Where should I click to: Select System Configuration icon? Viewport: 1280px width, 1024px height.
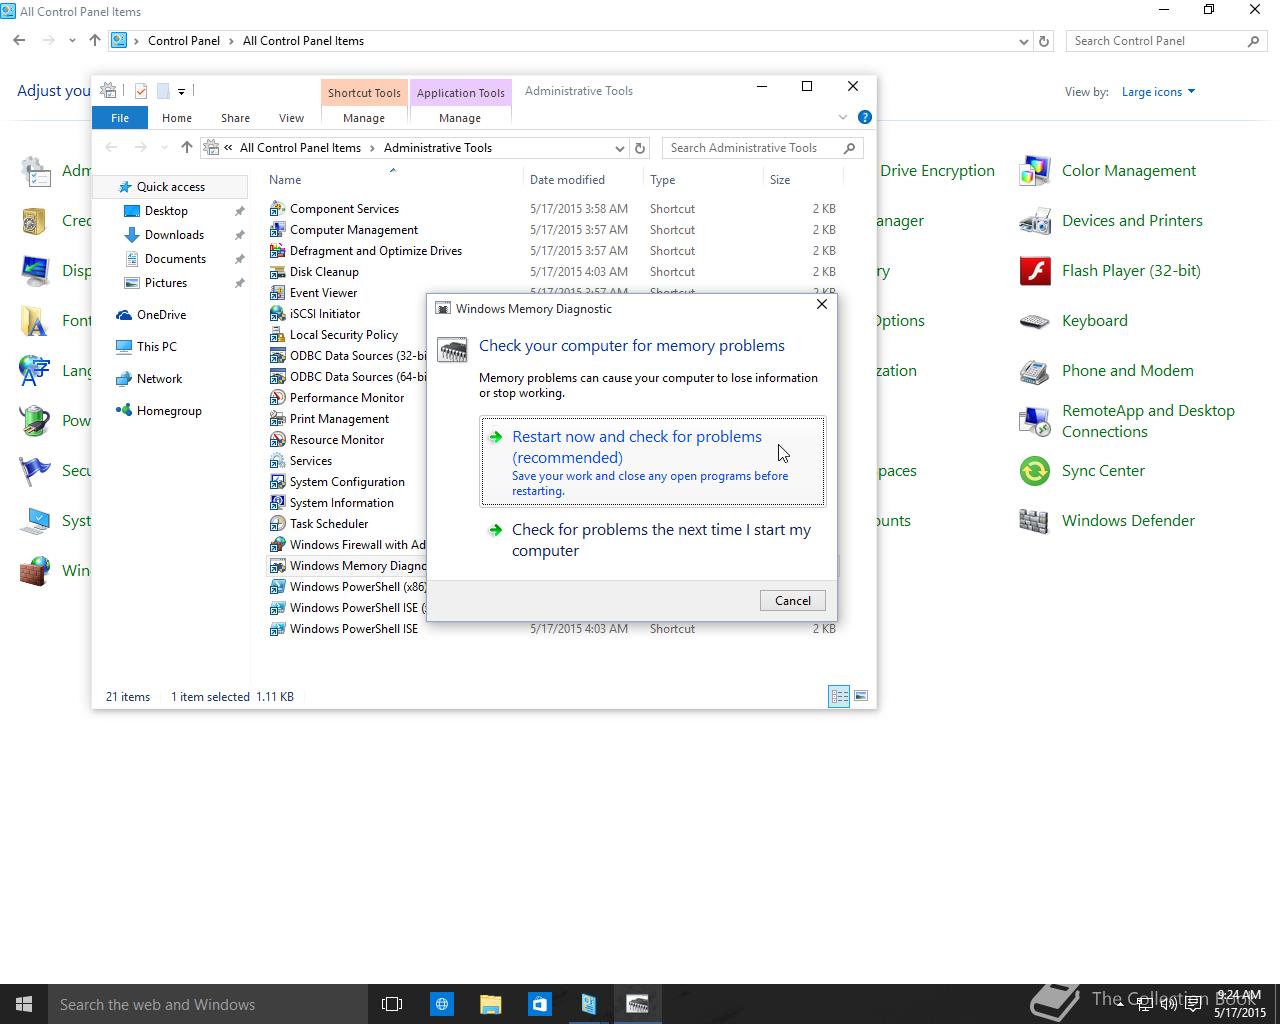[x=277, y=482]
